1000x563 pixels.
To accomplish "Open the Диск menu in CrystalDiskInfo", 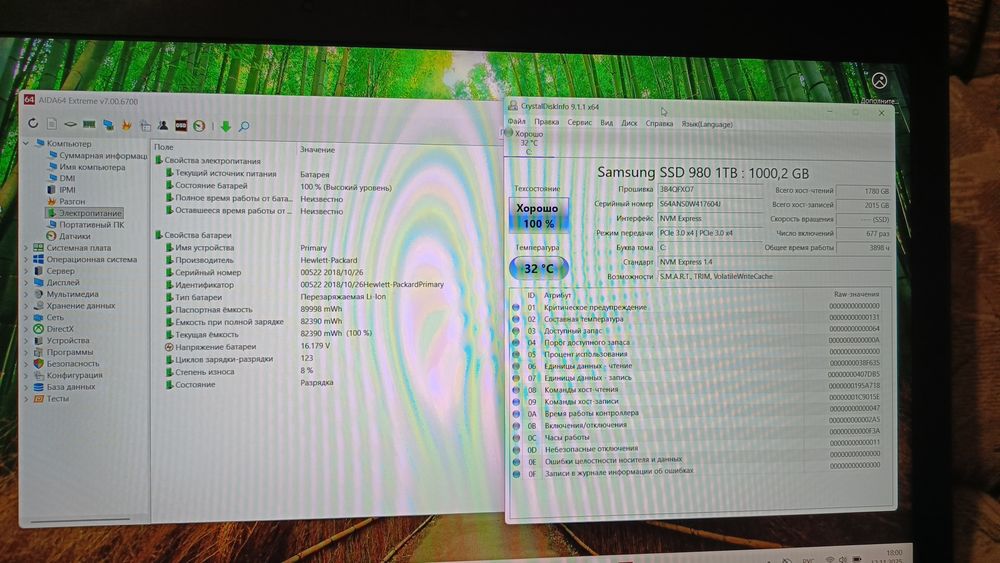I will pos(629,123).
